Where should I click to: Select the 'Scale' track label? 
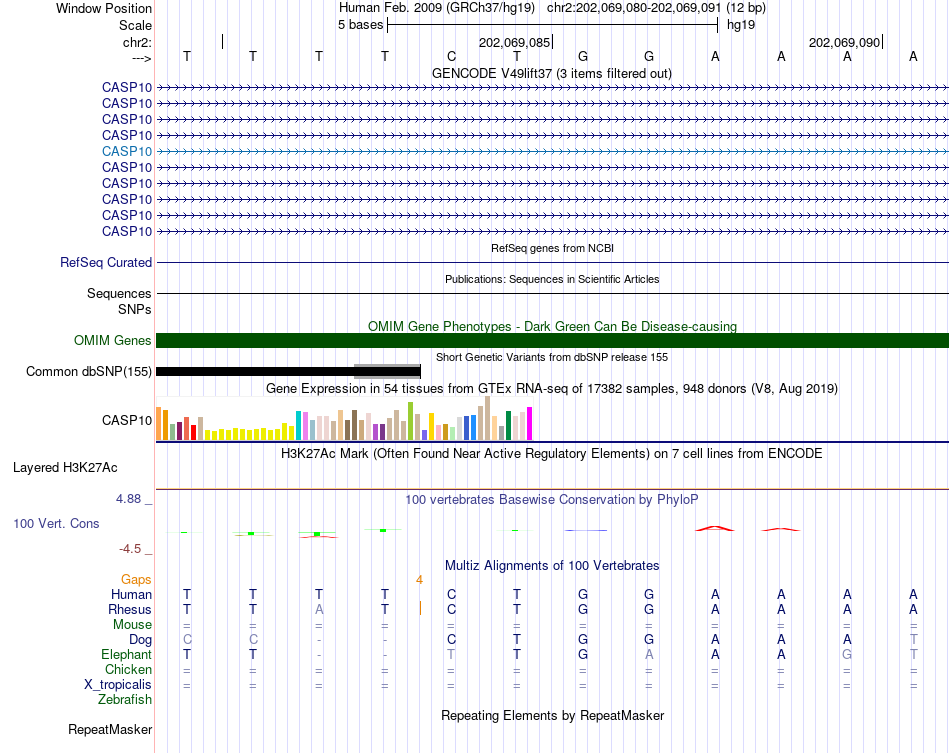[x=135, y=25]
